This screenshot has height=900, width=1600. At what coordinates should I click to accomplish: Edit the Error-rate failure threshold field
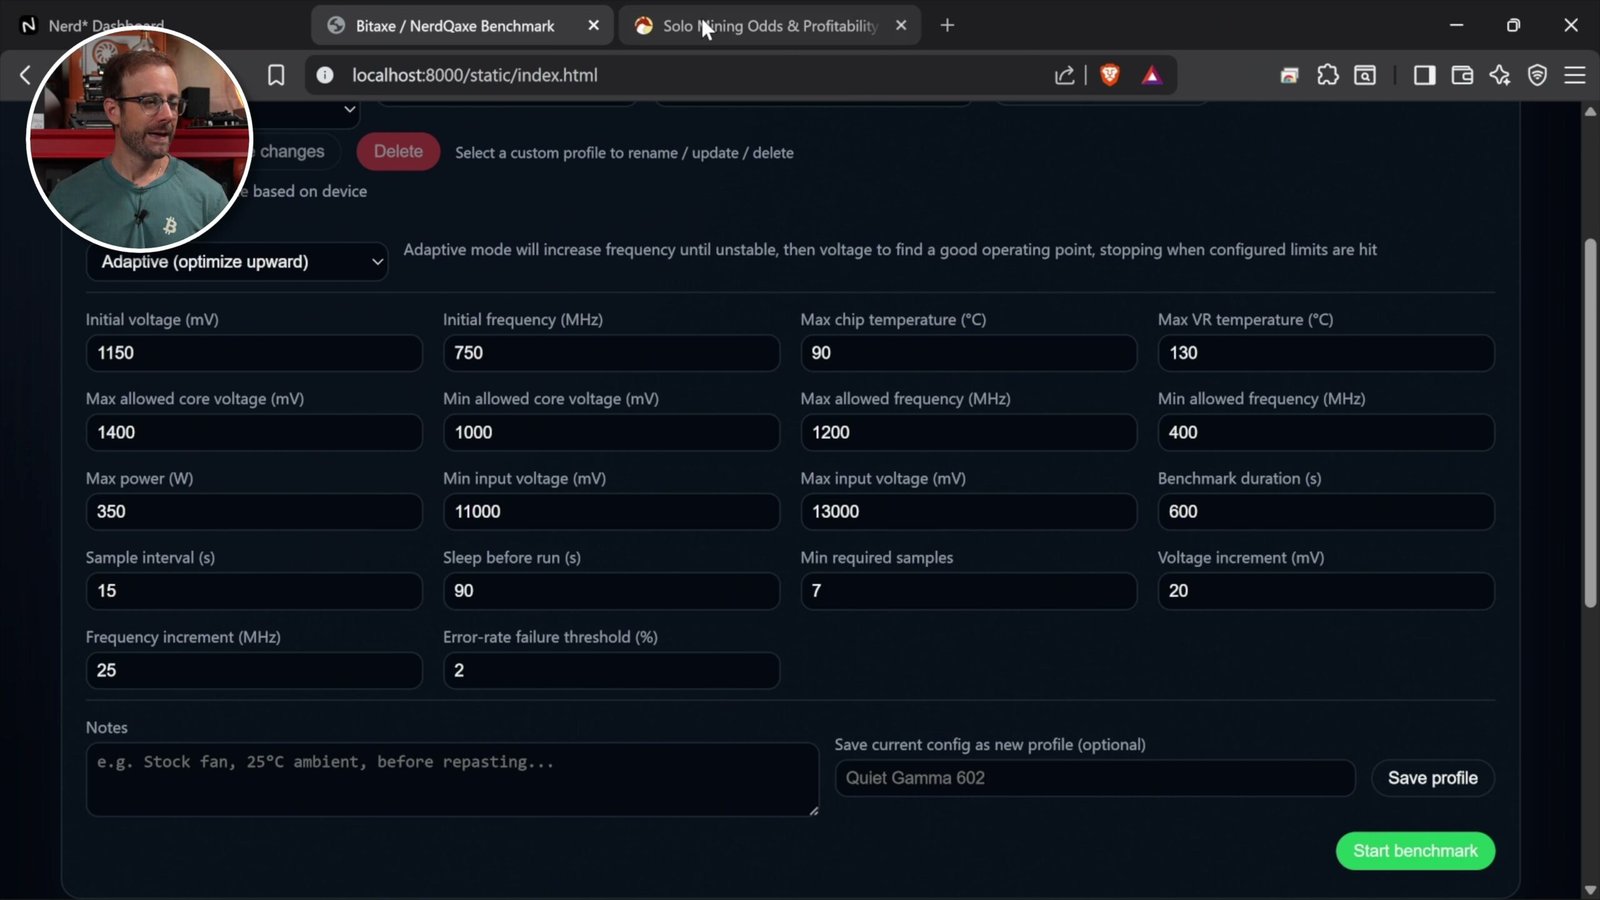pyautogui.click(x=611, y=671)
